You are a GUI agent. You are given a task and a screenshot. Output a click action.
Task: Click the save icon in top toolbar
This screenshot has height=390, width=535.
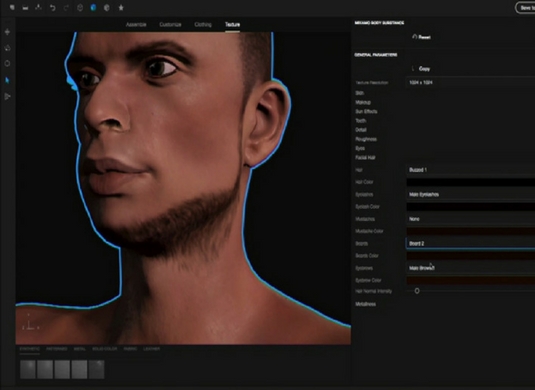(x=25, y=8)
